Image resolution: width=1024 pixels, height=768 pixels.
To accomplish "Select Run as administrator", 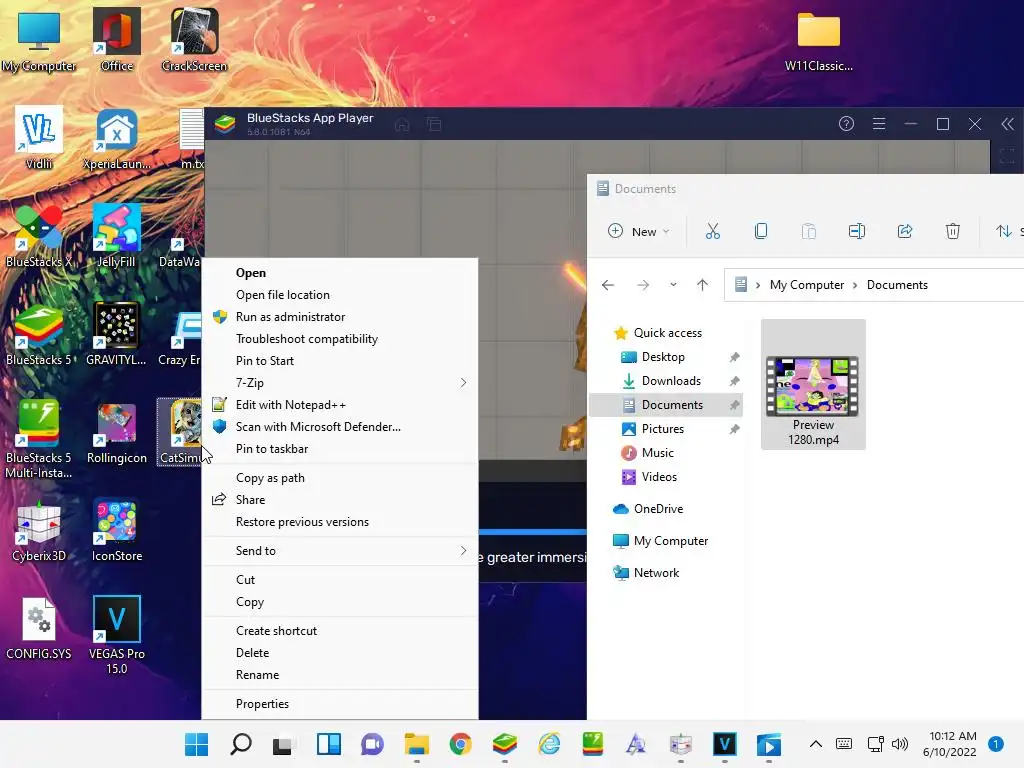I will (x=340, y=317).
